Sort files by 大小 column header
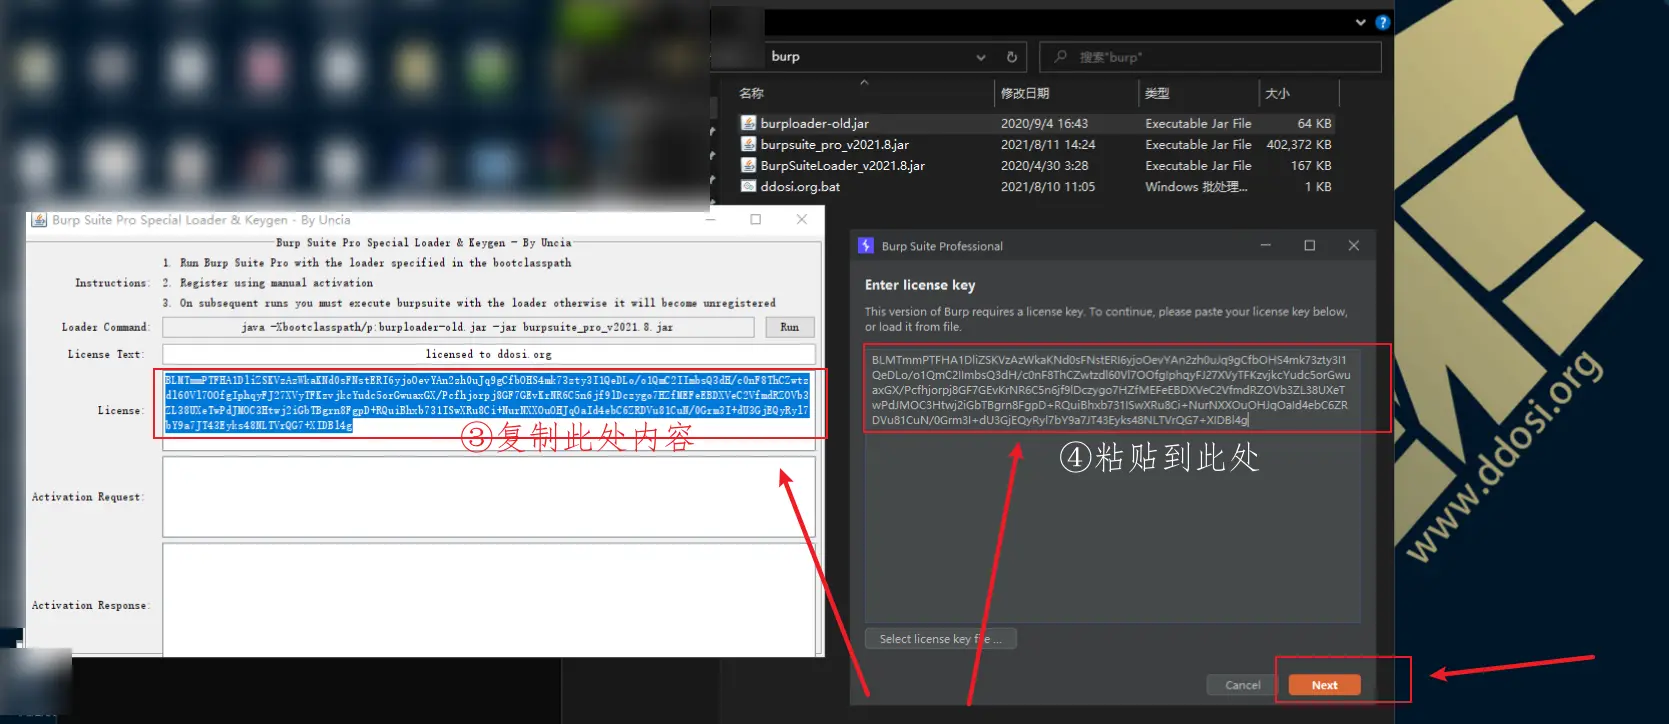The image size is (1669, 724). (1277, 93)
